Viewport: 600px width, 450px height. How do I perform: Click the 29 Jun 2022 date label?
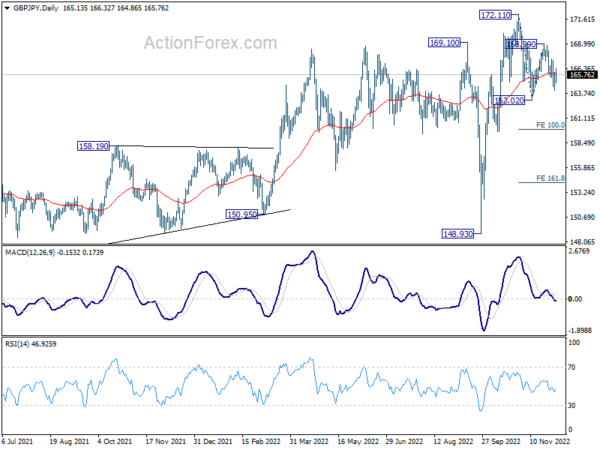(x=404, y=441)
